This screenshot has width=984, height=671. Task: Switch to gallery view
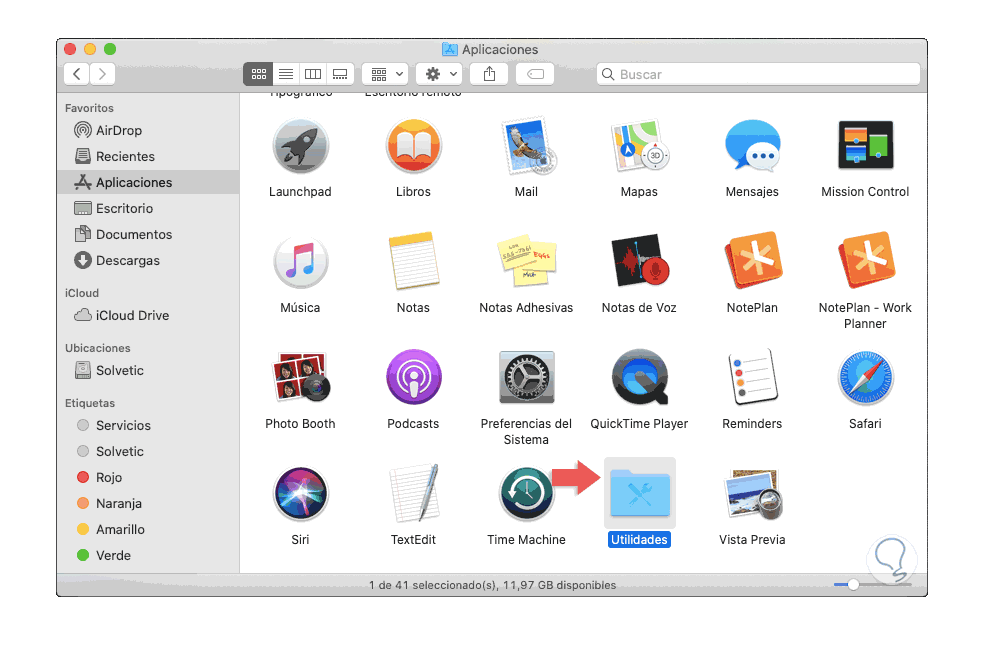point(340,74)
